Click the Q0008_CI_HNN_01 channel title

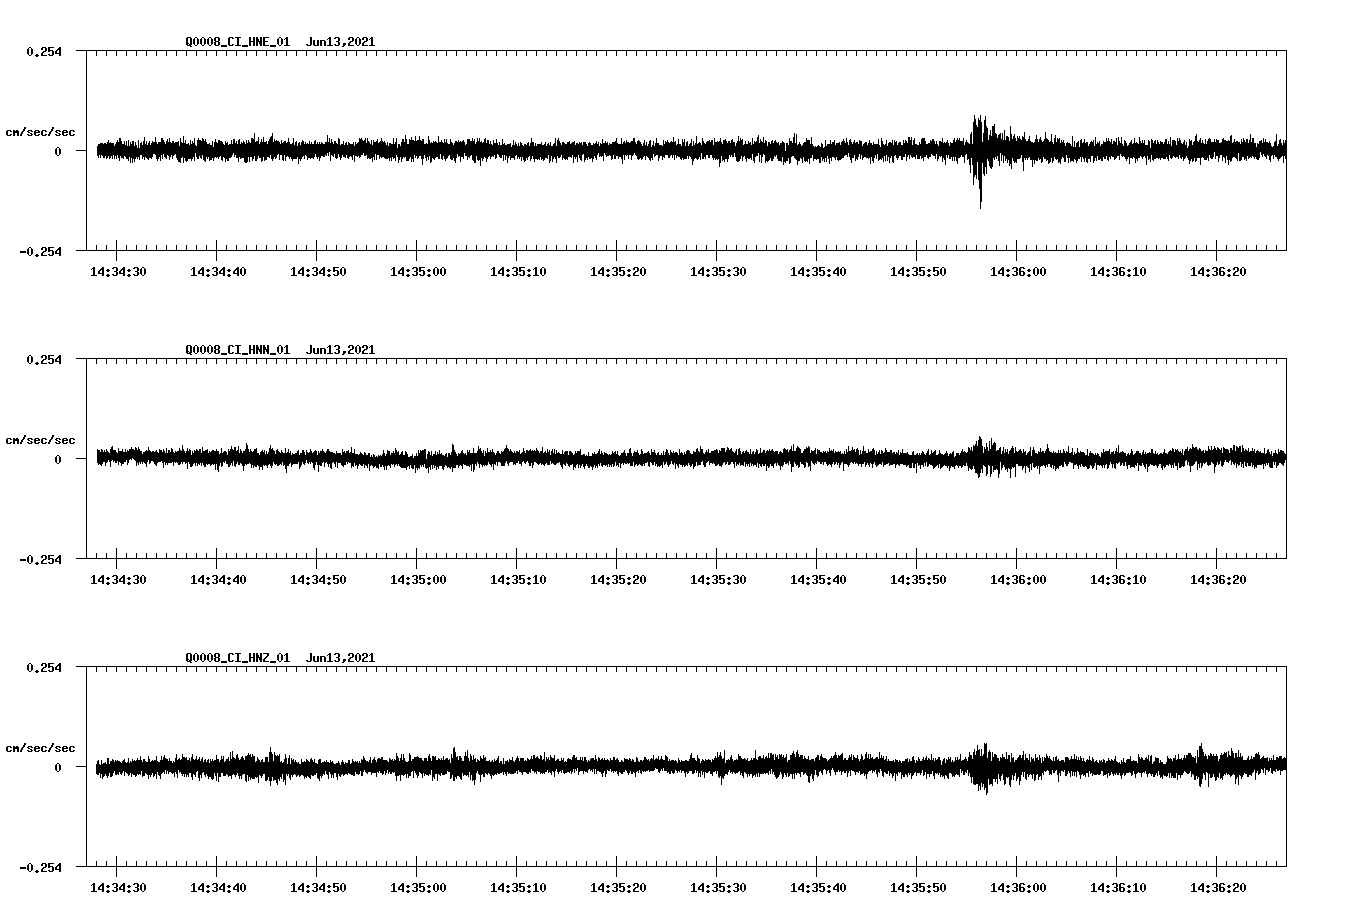coord(237,350)
